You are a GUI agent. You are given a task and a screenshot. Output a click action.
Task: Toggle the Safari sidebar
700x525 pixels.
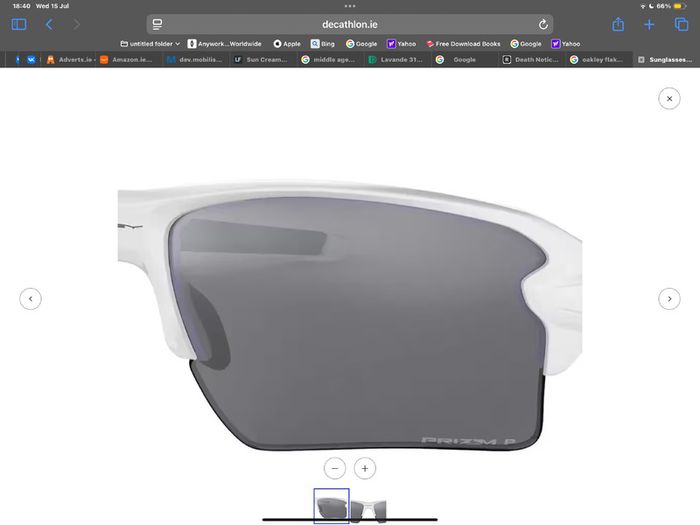pos(19,24)
